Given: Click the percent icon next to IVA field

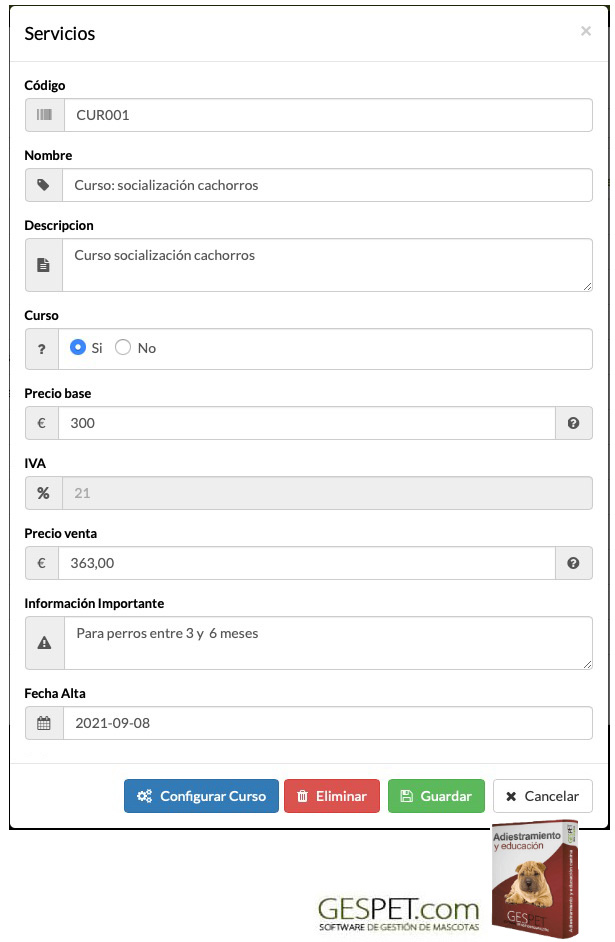Looking at the screenshot, I should tap(44, 493).
